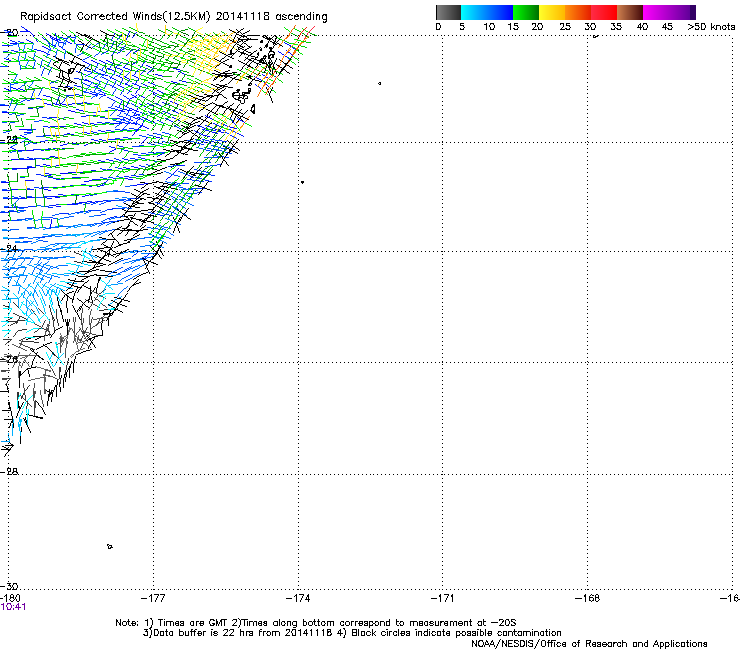This screenshot has height=650, width=740.
Task: Click the purple time stamp '10:41'
Action: coord(13,607)
